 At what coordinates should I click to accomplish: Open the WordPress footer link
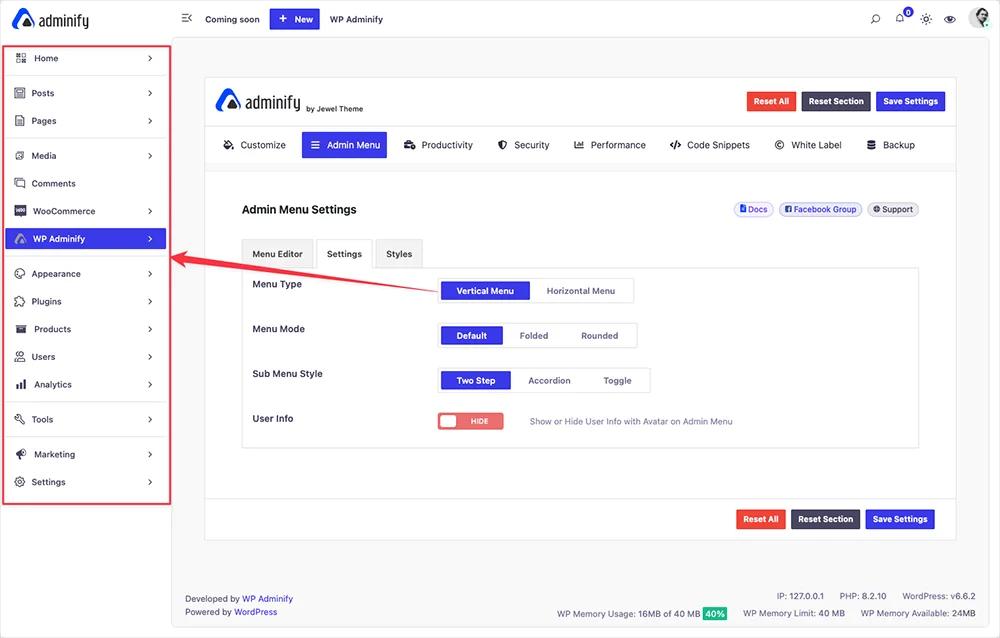coord(256,612)
